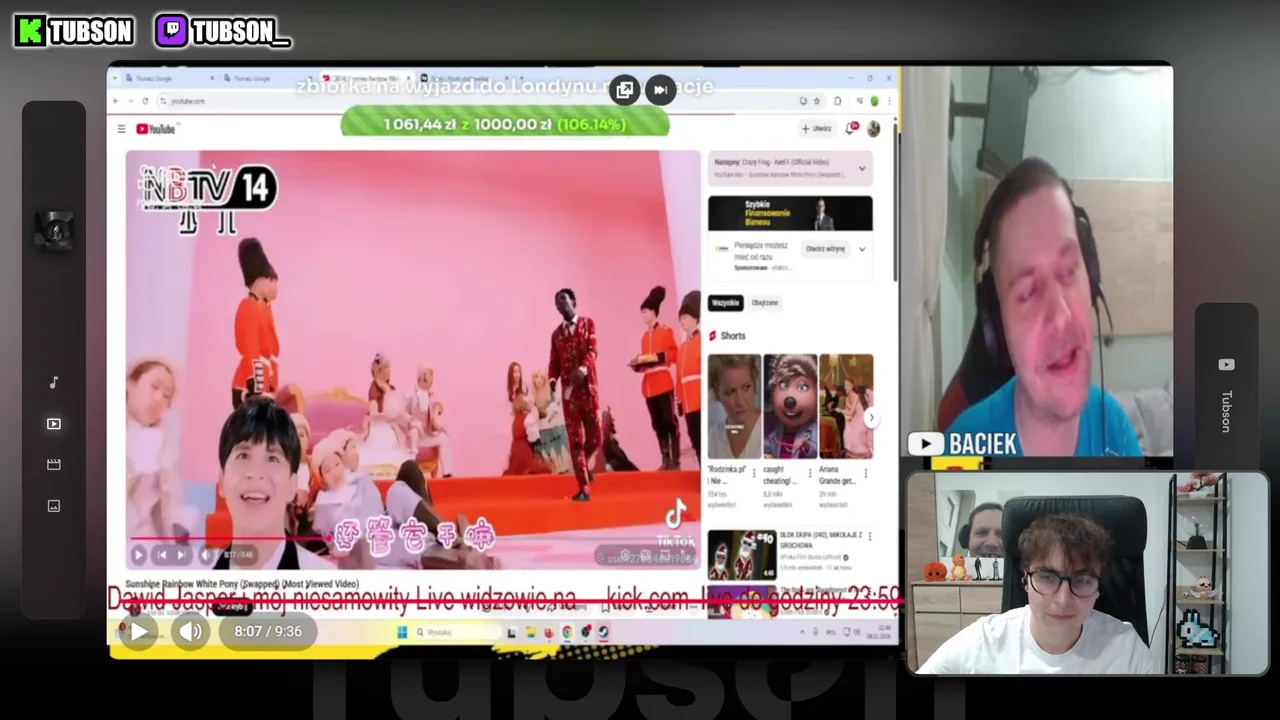Select the active YouTube browser tab
Screen dimensions: 1280x720
click(x=366, y=78)
